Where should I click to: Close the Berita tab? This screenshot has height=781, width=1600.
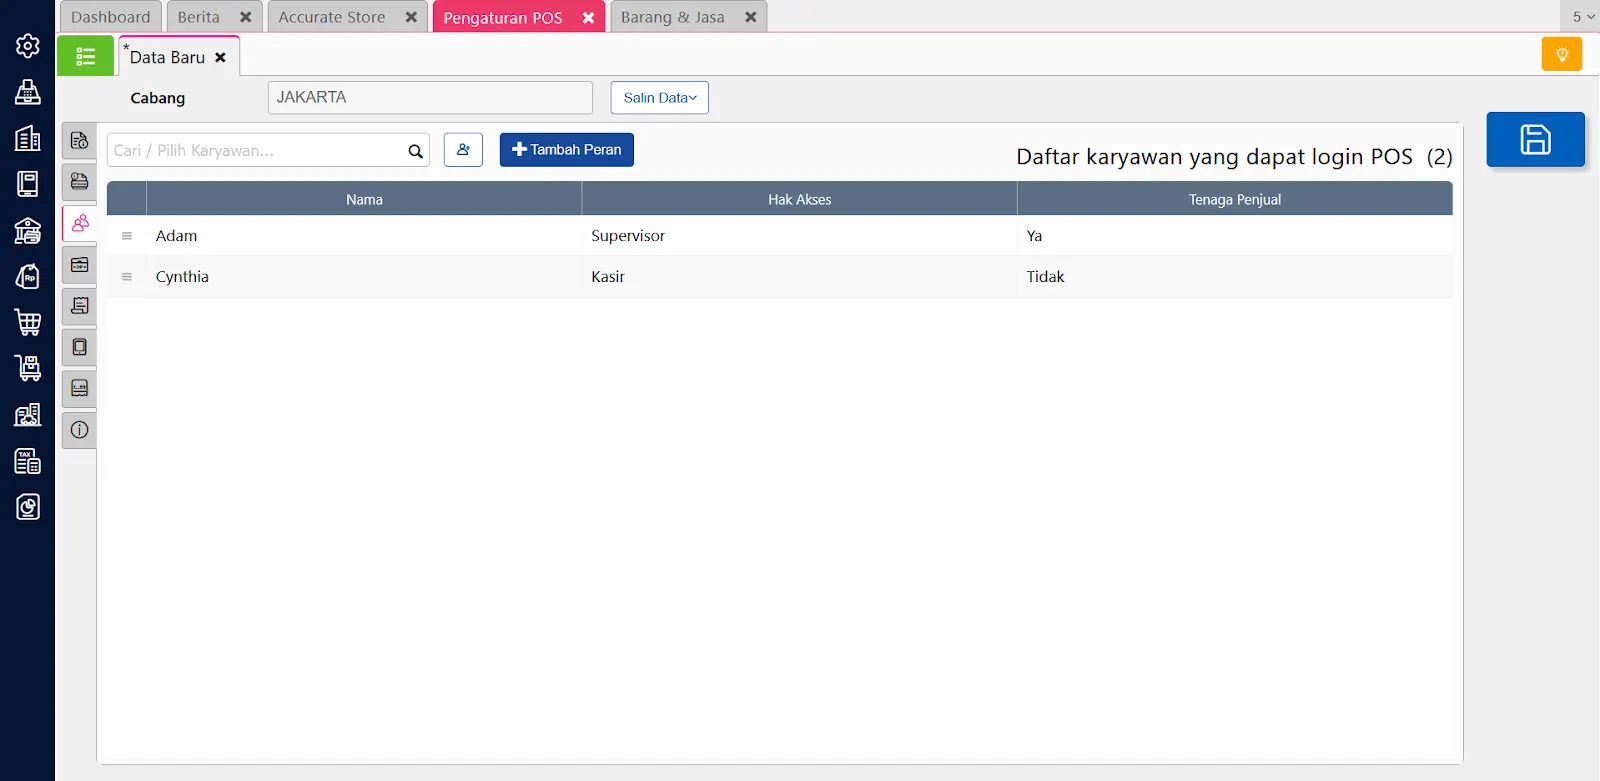(x=246, y=17)
